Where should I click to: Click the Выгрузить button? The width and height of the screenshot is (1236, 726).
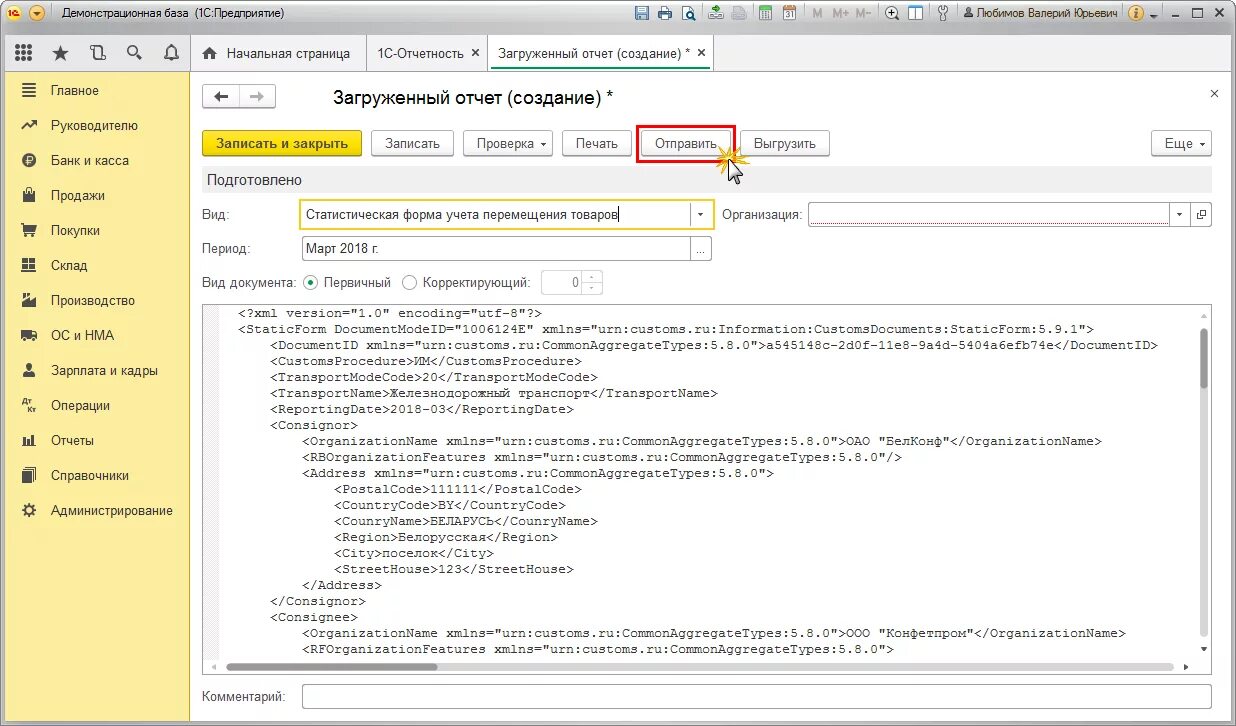click(x=785, y=143)
